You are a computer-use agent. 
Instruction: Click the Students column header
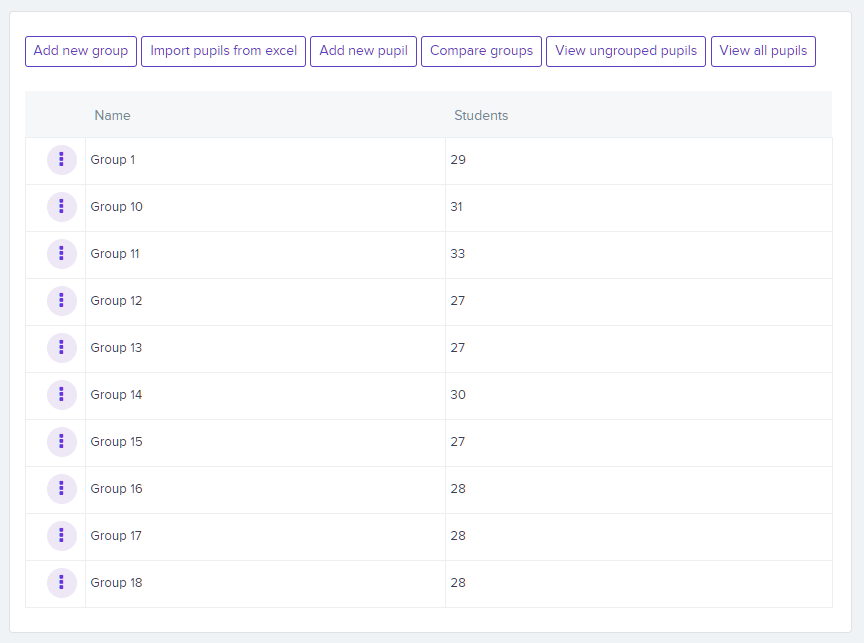[481, 115]
